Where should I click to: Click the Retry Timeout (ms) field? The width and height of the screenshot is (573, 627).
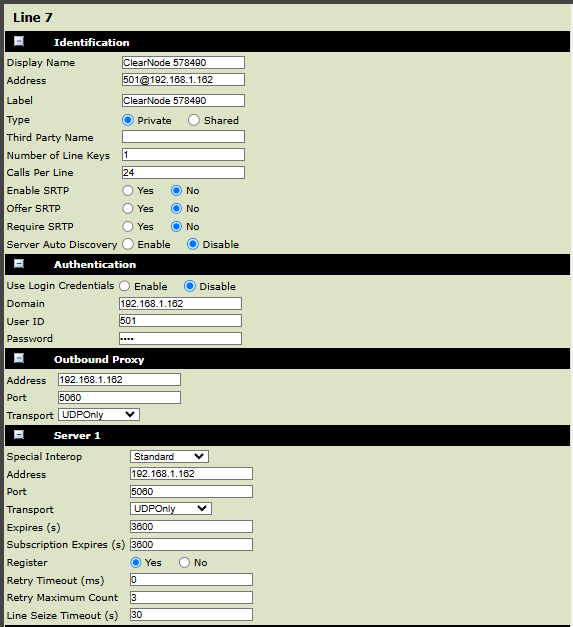click(x=191, y=579)
